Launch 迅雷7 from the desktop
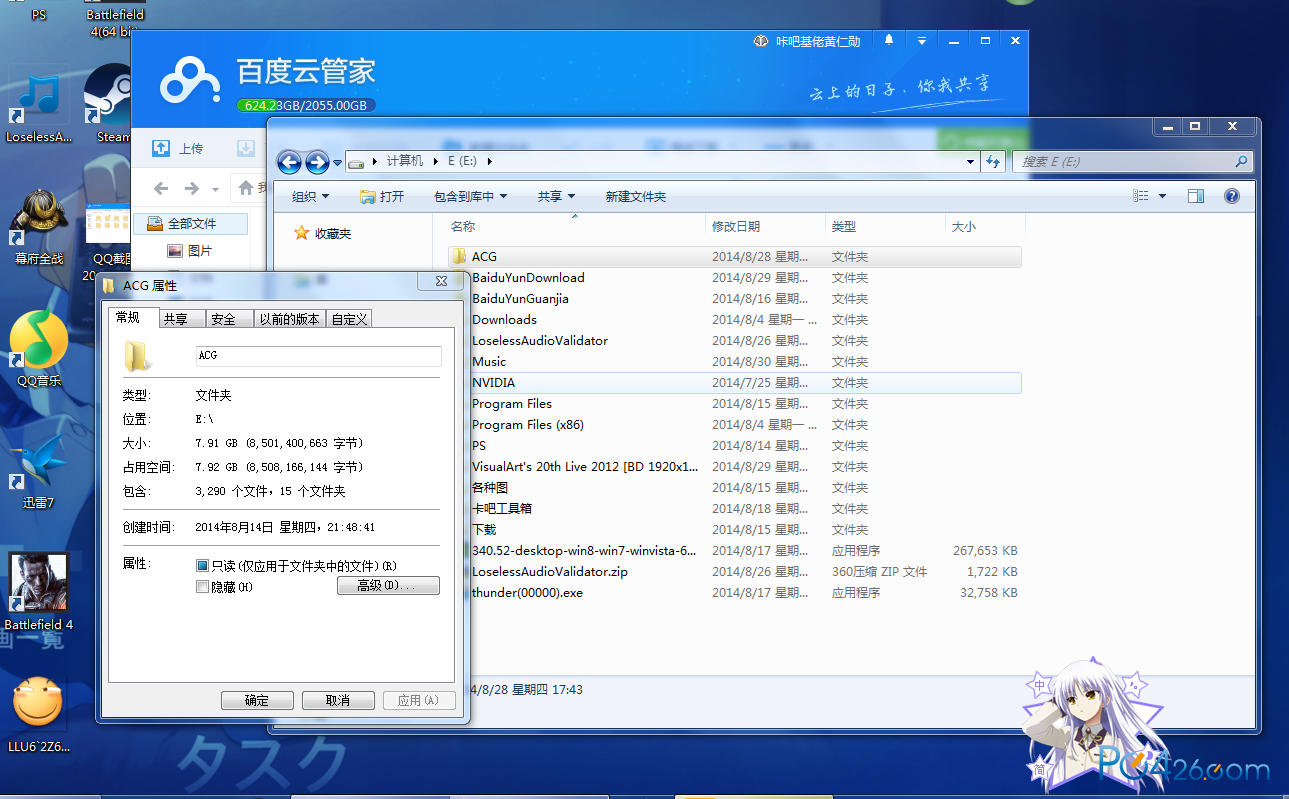Image resolution: width=1289 pixels, height=799 pixels. (x=39, y=470)
